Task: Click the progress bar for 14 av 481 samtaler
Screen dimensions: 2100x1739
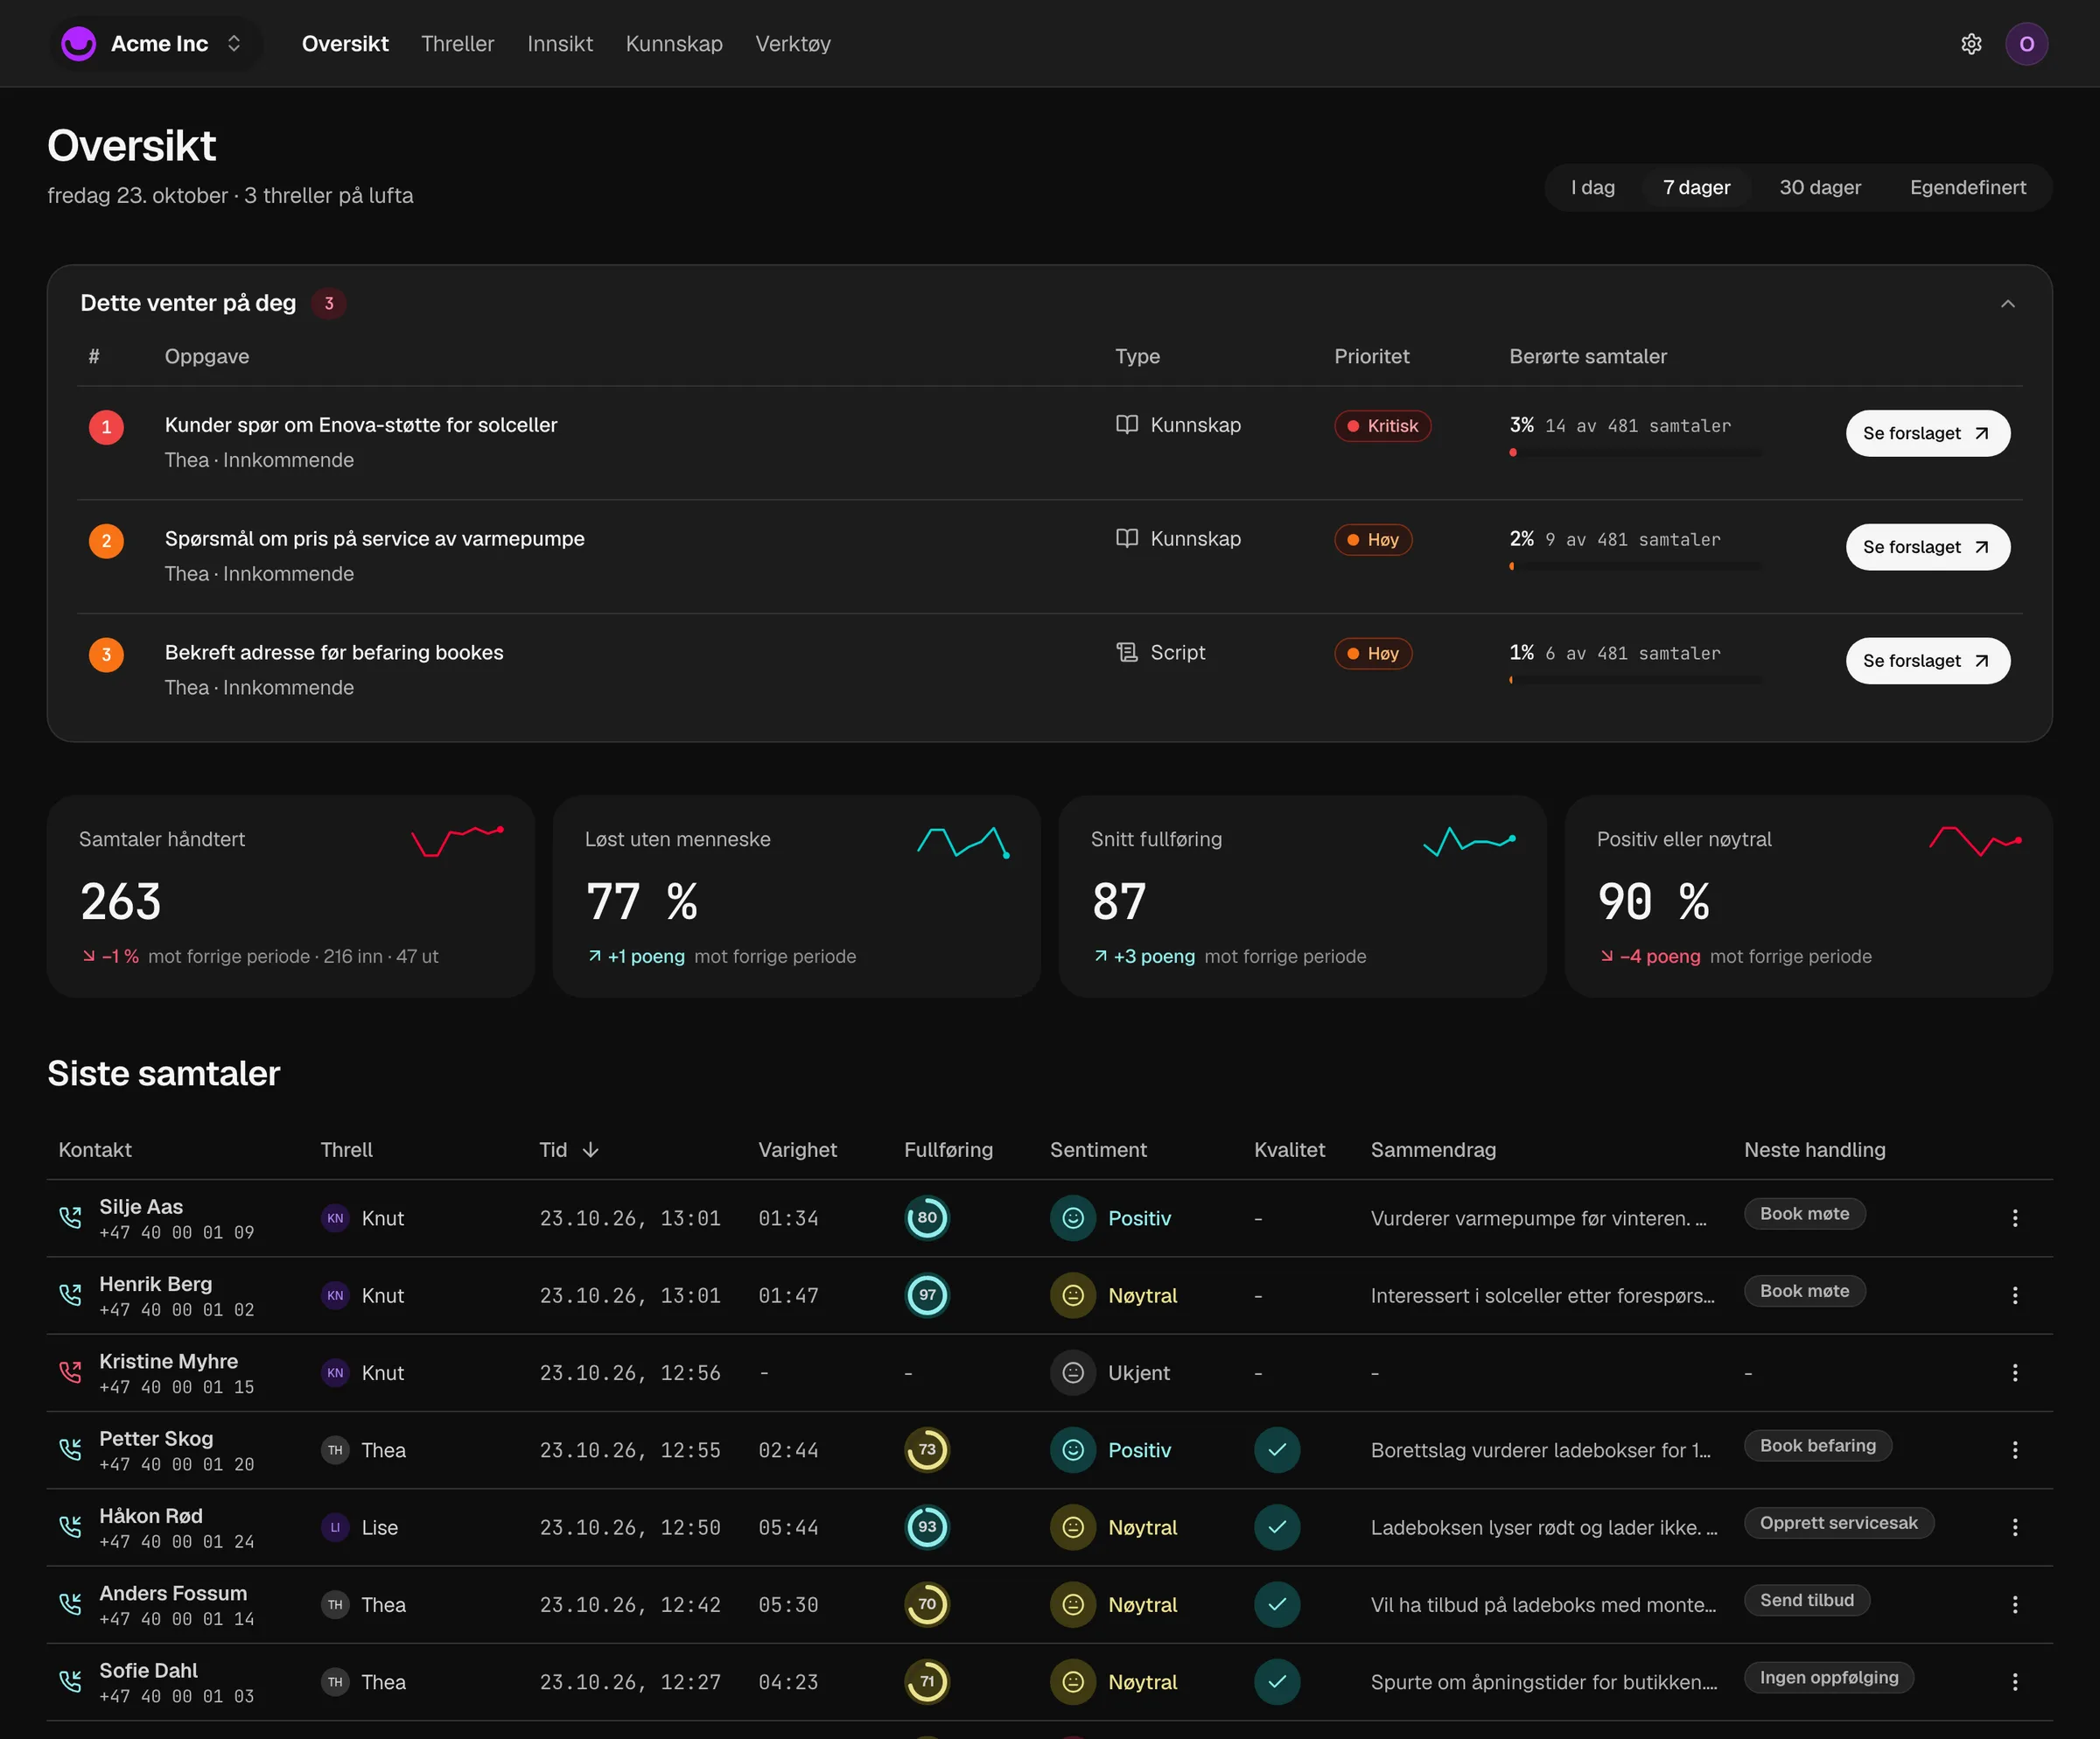Action: pos(1635,453)
